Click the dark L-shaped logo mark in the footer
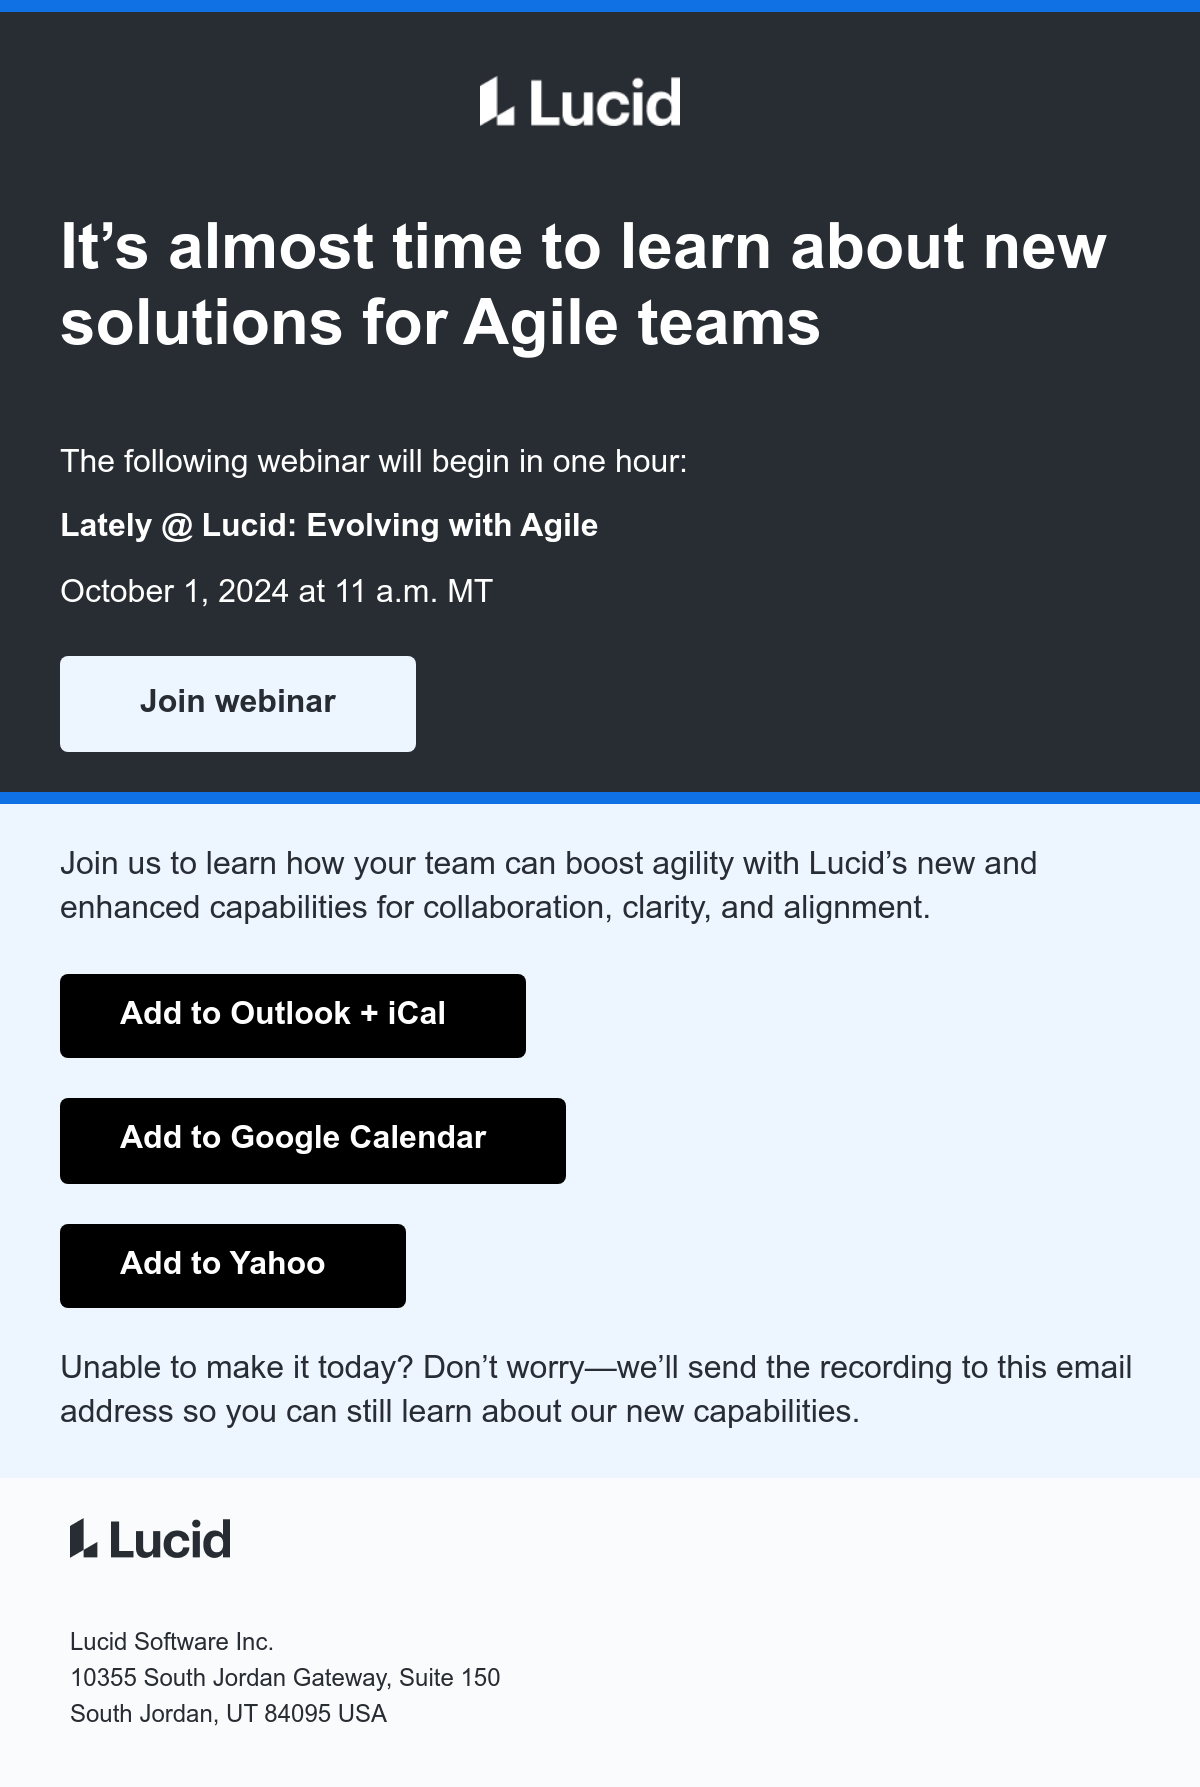This screenshot has height=1787, width=1200. 83,1538
